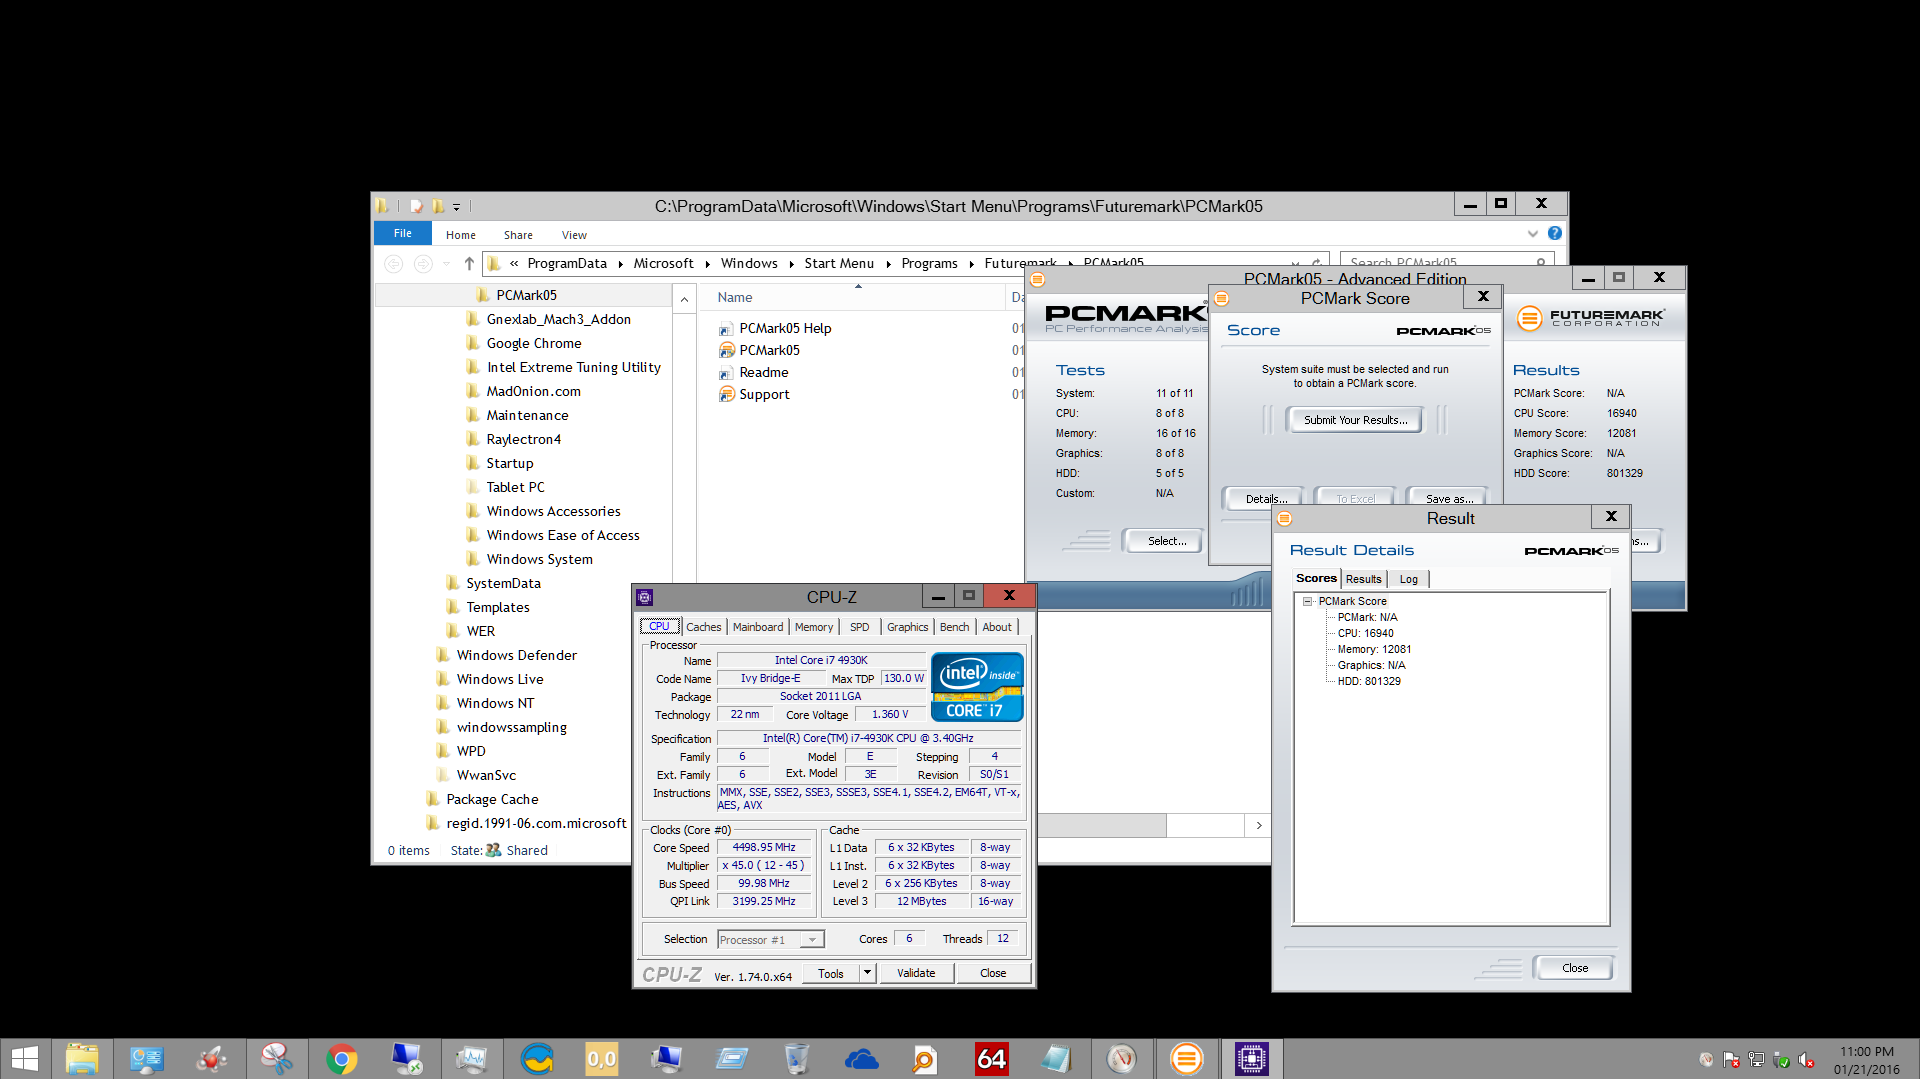Switch to CPU-Z Mainboard tab
The image size is (1920, 1079).
pyautogui.click(x=758, y=627)
